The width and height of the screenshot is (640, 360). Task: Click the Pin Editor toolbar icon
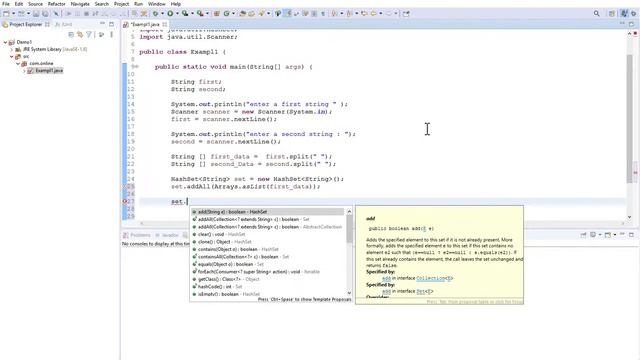click(406, 13)
